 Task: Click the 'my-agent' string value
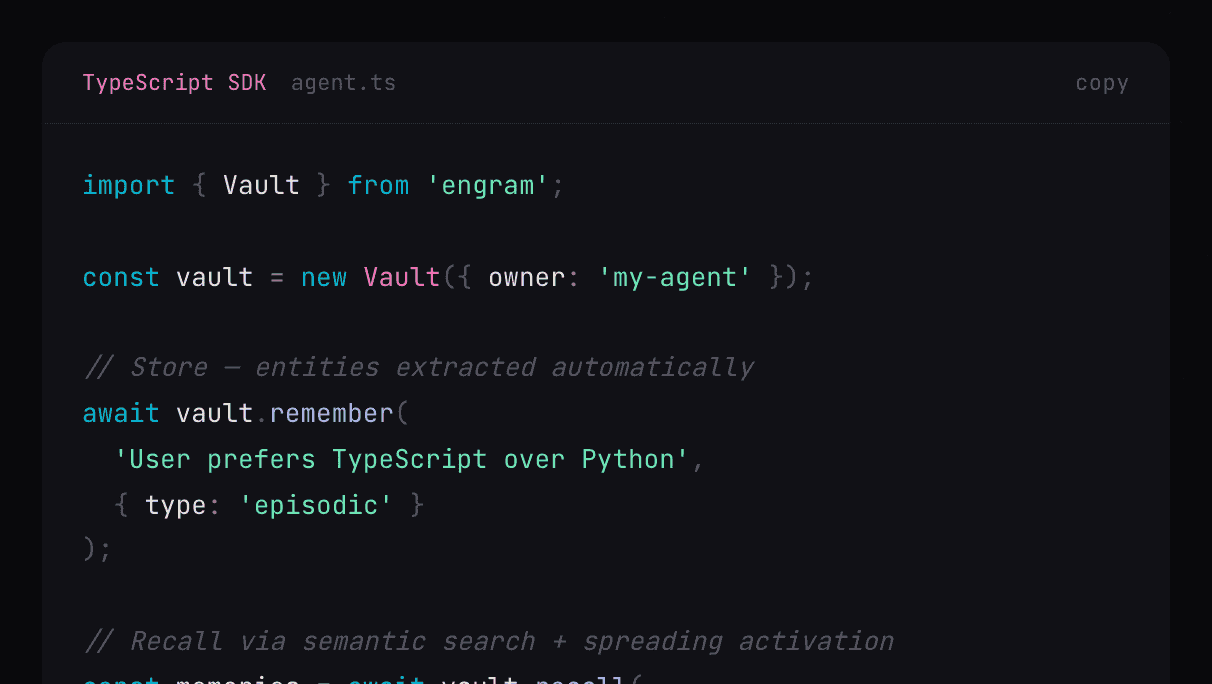click(x=675, y=277)
